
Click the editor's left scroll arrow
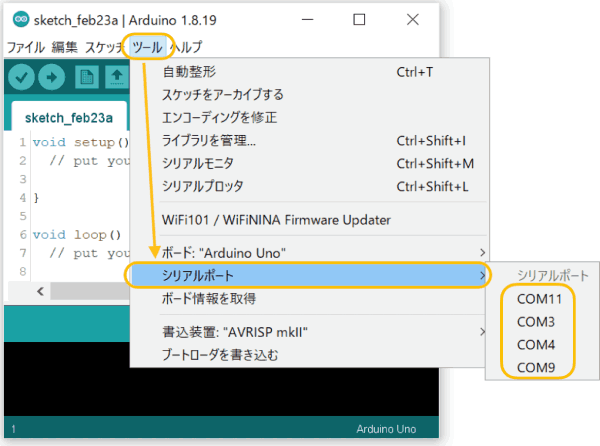[41, 291]
